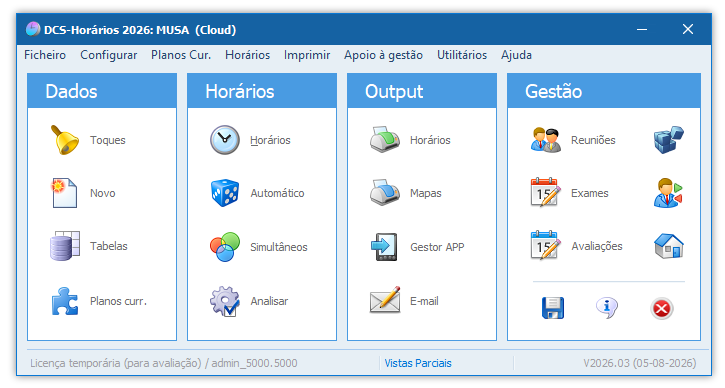Click the Simultâneos label

pyautogui.click(x=279, y=247)
